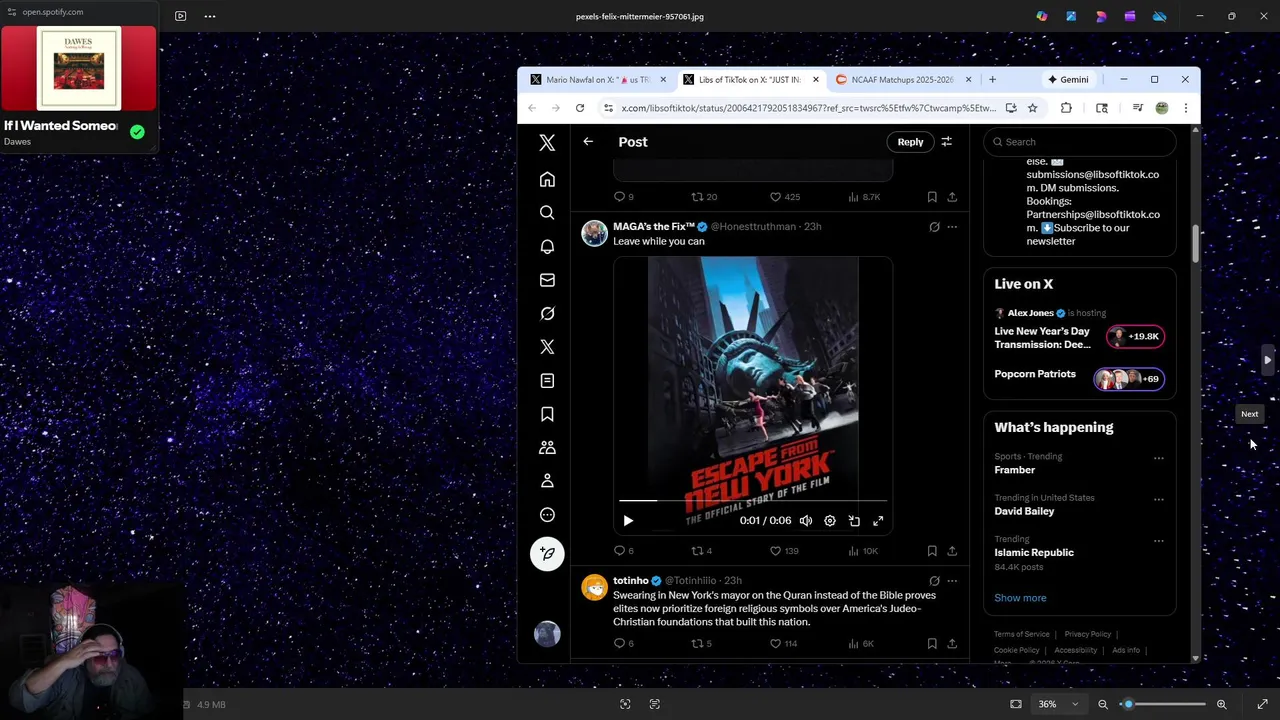Open a new browser tab
This screenshot has height=720, width=1280.
992,80
